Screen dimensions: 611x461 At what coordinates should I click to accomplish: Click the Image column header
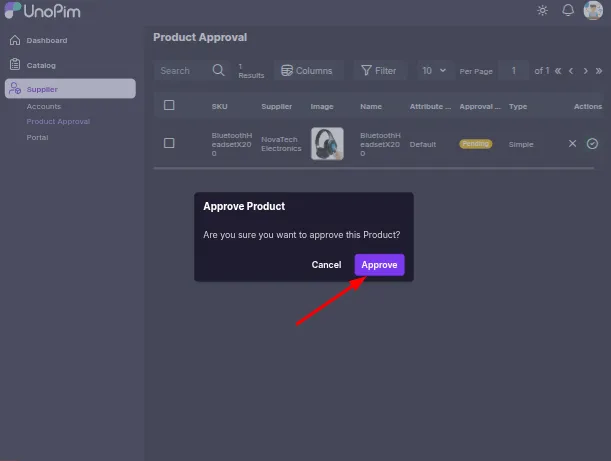tap(322, 106)
